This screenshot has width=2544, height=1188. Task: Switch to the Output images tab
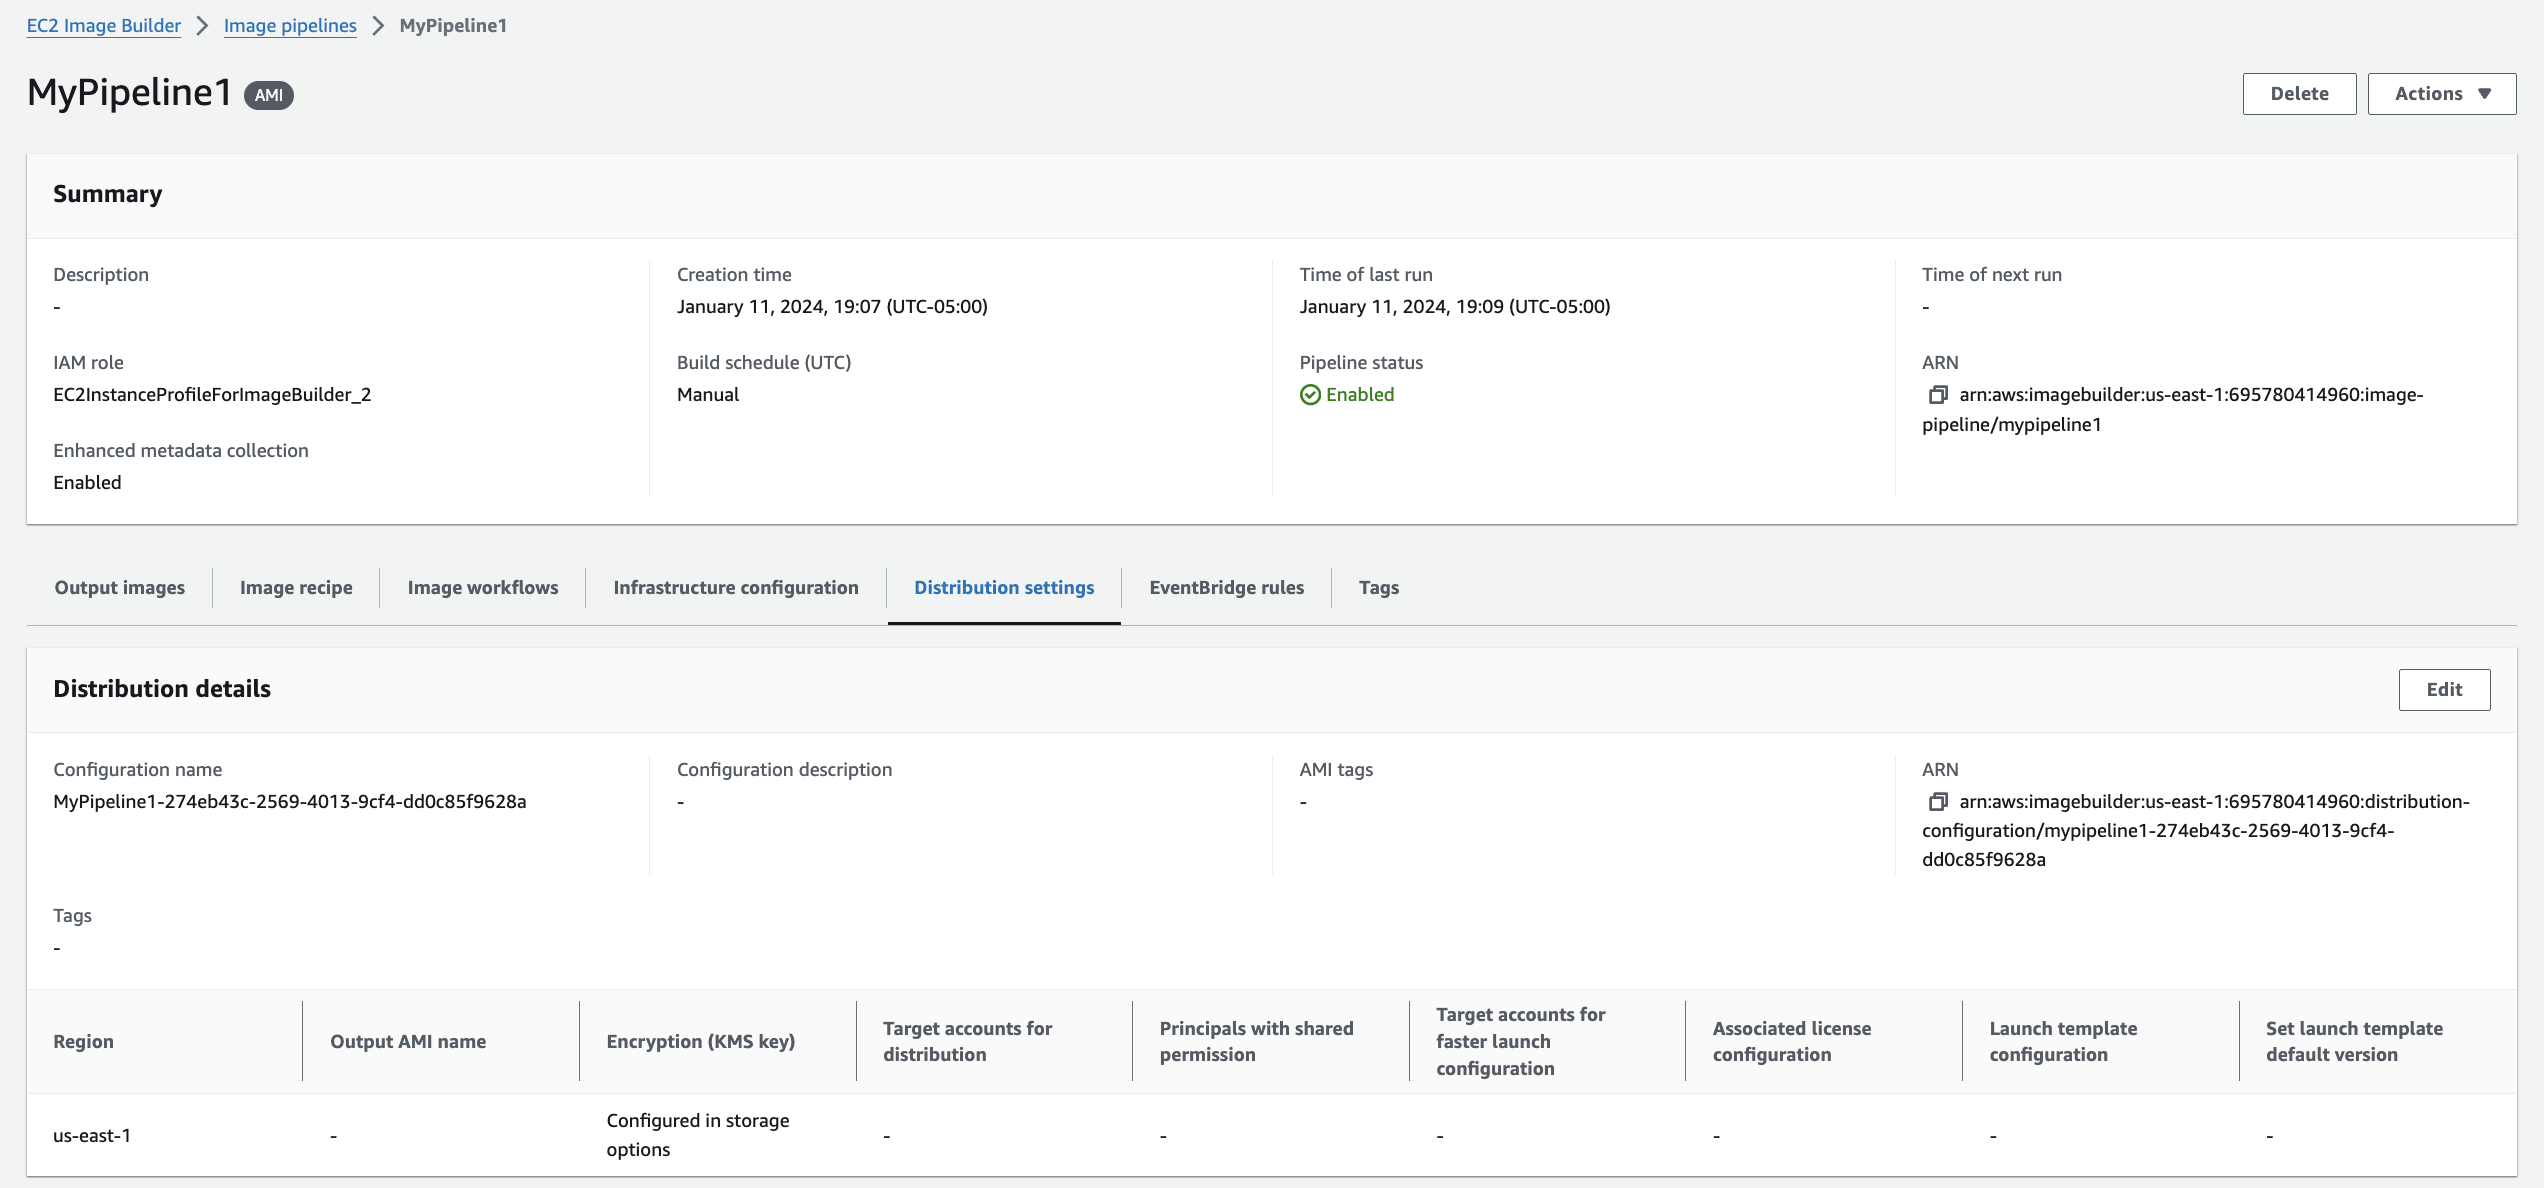120,588
